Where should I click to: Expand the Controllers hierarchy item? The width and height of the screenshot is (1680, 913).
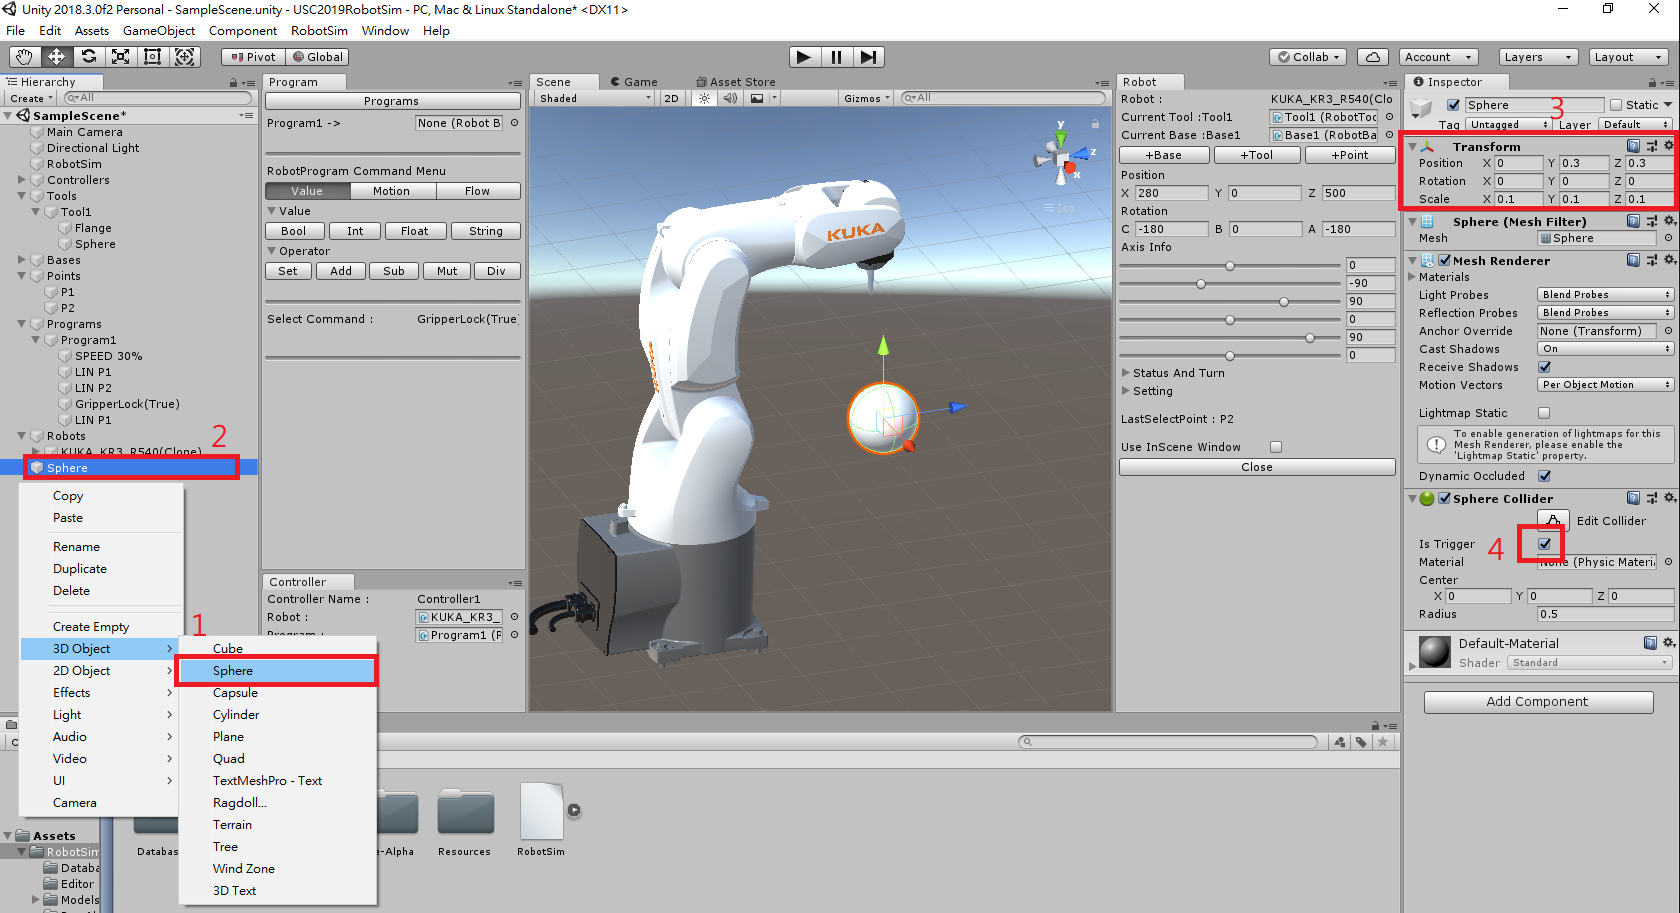pyautogui.click(x=22, y=180)
